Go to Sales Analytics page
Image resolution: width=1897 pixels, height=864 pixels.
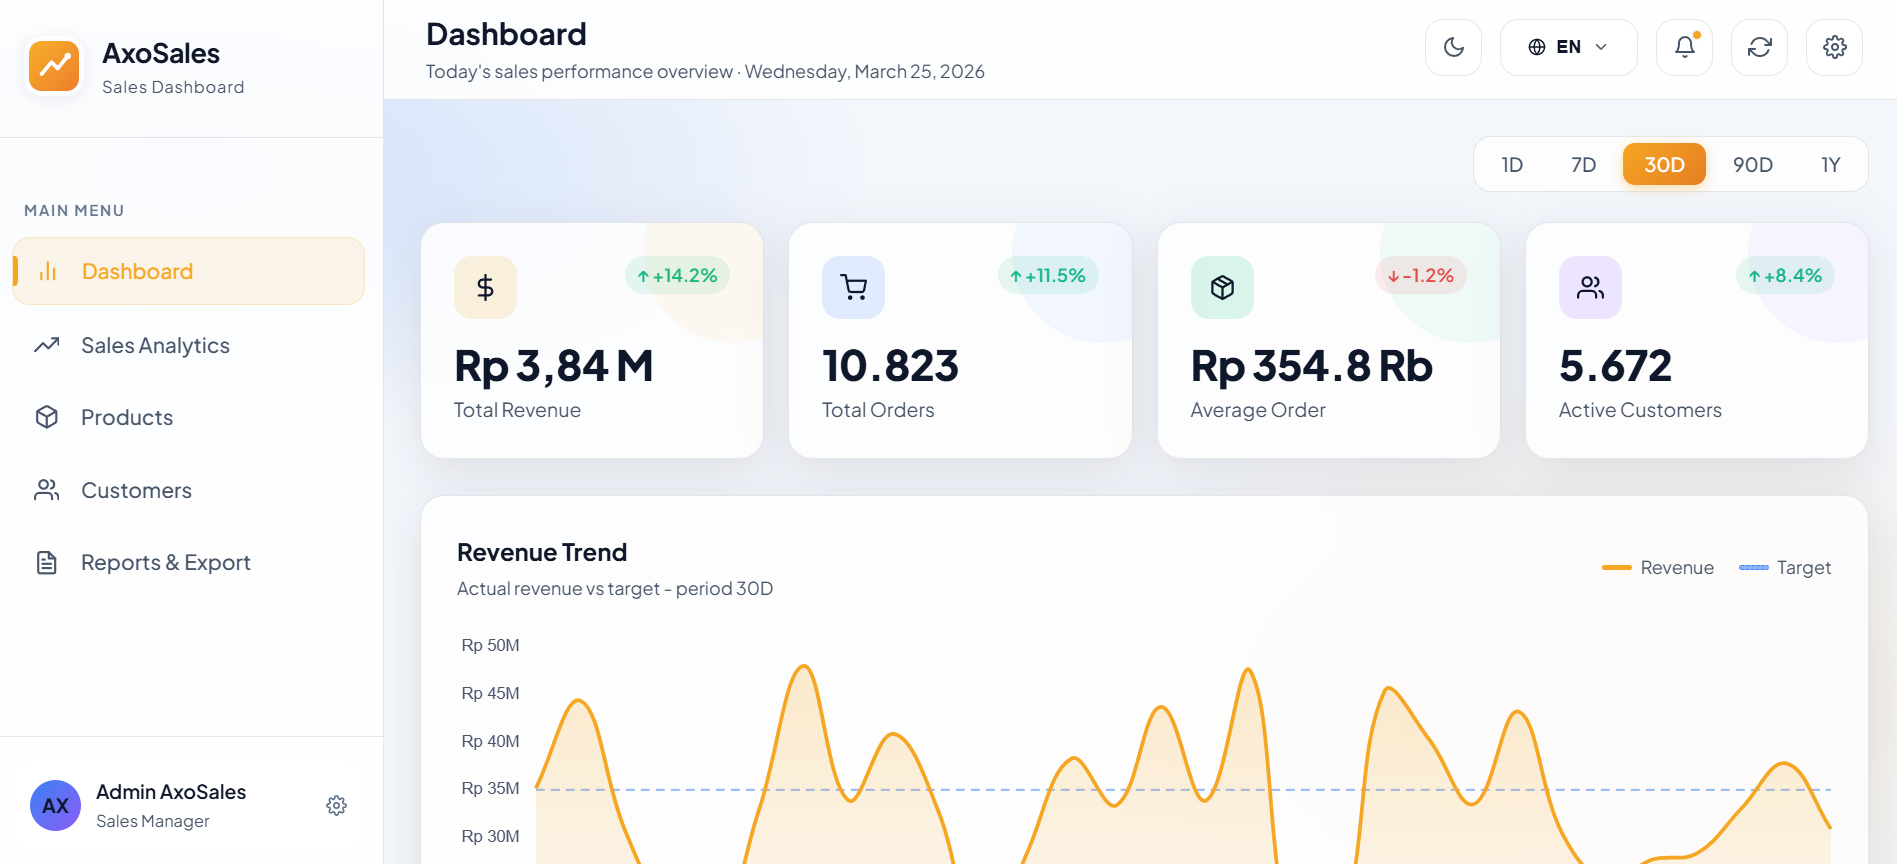(188, 345)
